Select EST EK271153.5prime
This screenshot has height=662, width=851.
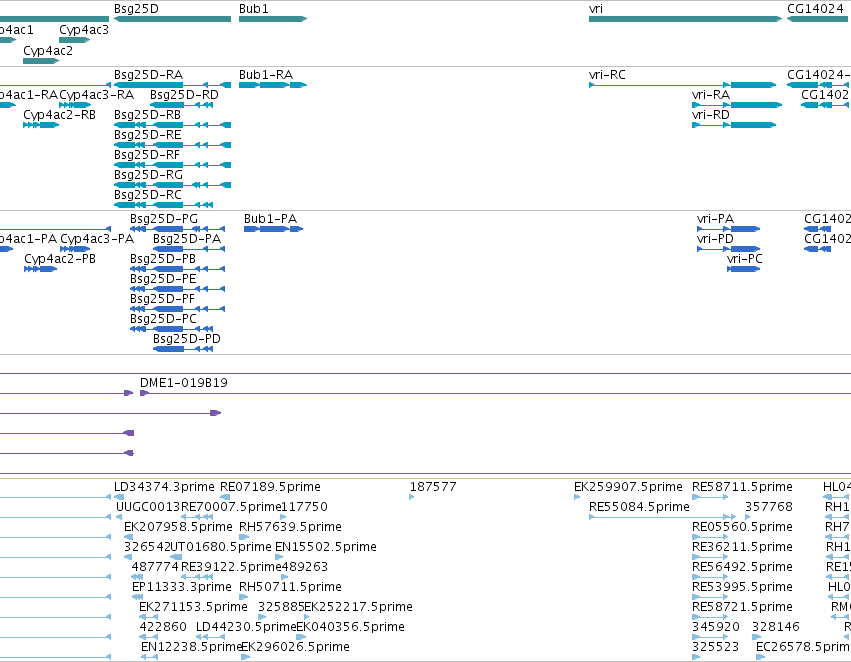(148, 618)
